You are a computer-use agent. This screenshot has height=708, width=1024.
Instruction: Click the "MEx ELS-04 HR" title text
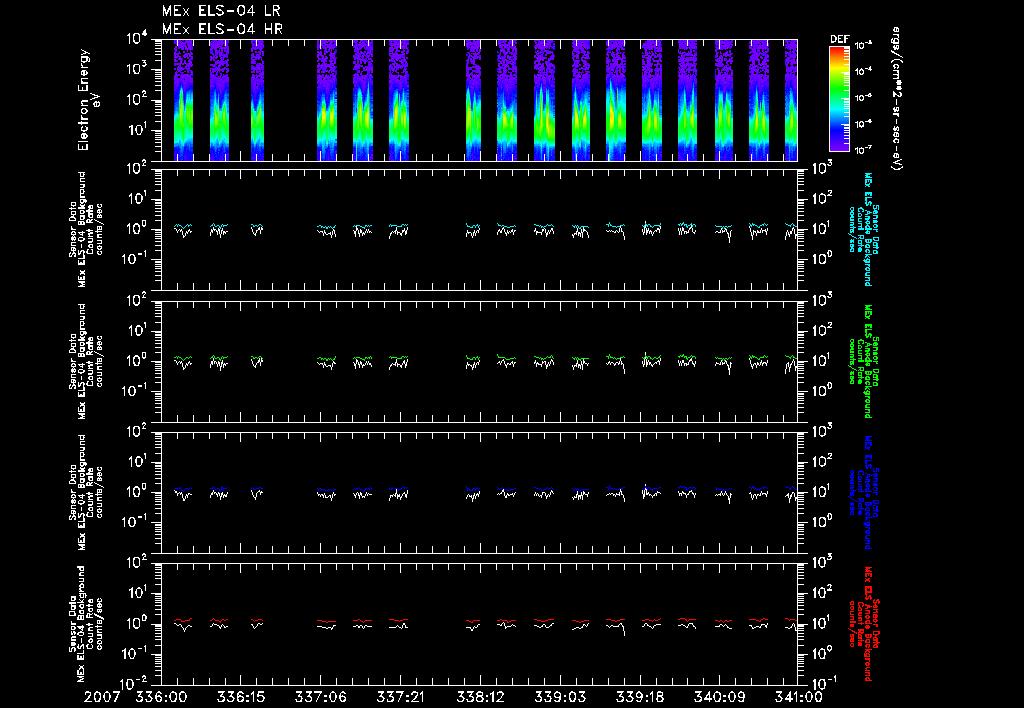tap(222, 29)
